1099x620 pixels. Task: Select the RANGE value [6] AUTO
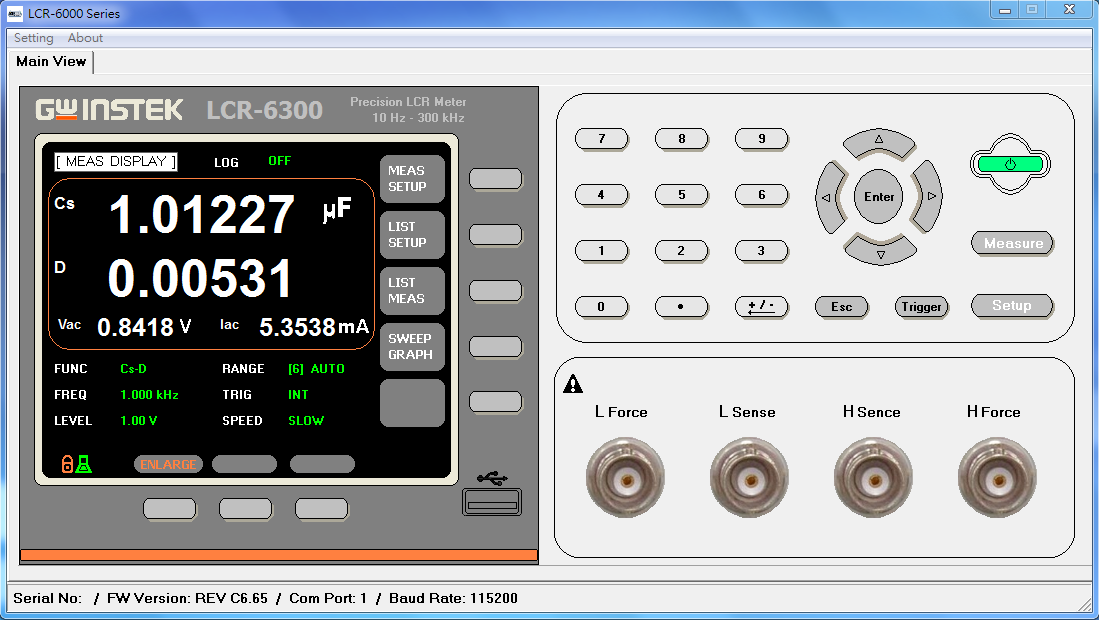point(316,369)
